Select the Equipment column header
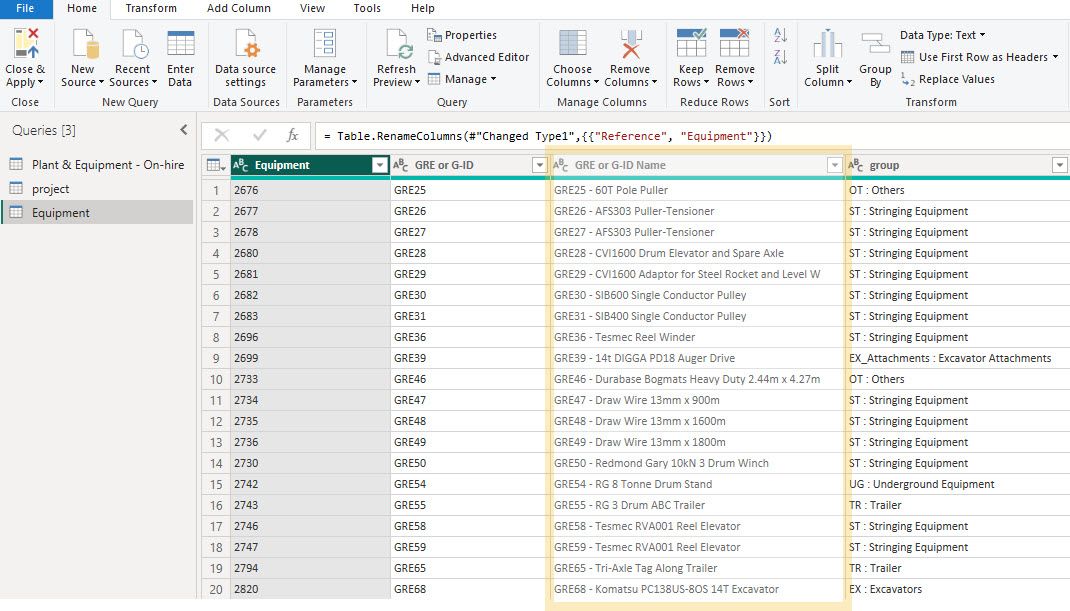This screenshot has width=1070, height=611. click(x=310, y=165)
